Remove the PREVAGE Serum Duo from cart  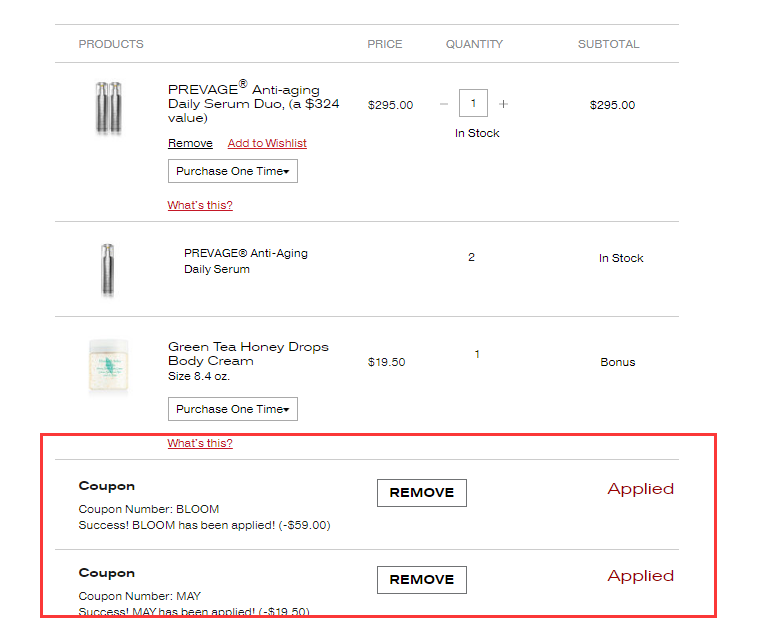click(190, 143)
